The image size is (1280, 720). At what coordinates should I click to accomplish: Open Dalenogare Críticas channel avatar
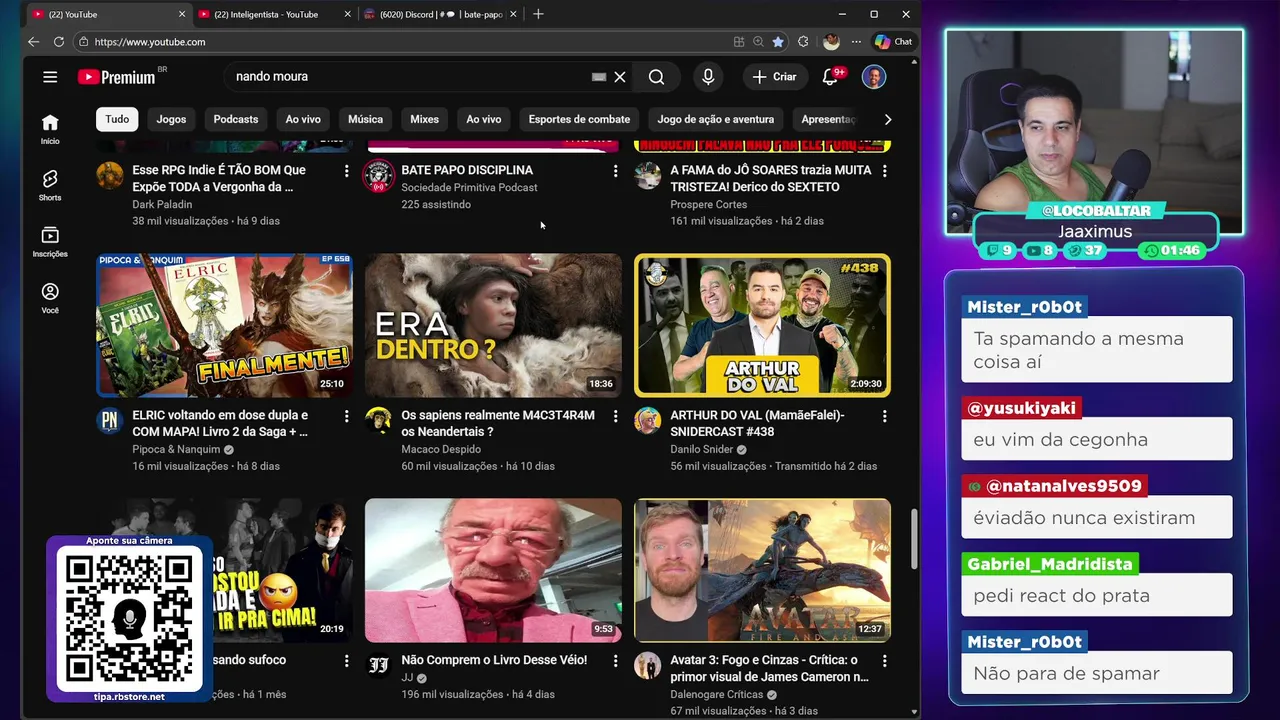[647, 666]
